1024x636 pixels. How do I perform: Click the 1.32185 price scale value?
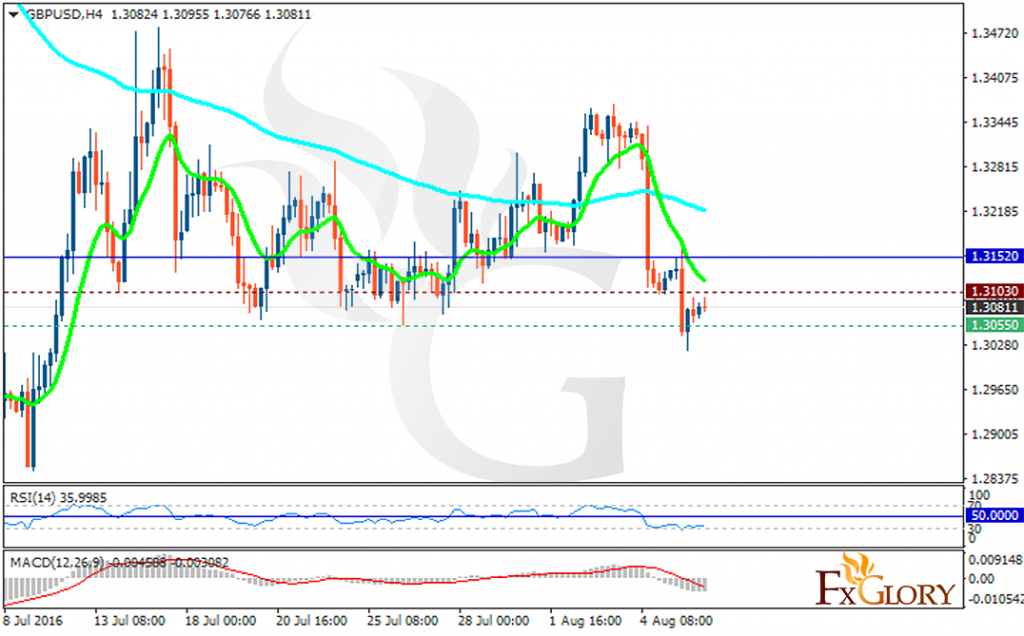[995, 212]
